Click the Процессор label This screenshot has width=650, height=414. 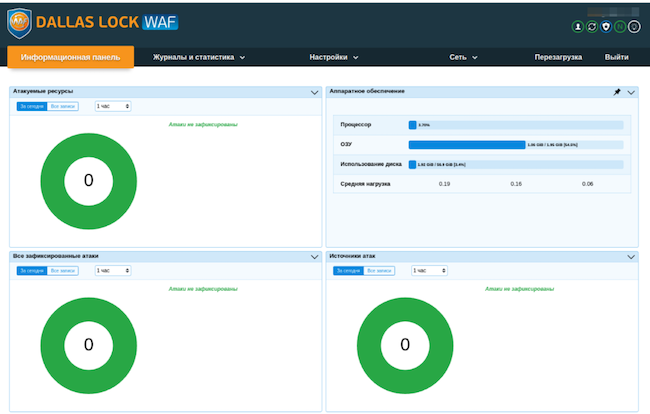pos(356,124)
